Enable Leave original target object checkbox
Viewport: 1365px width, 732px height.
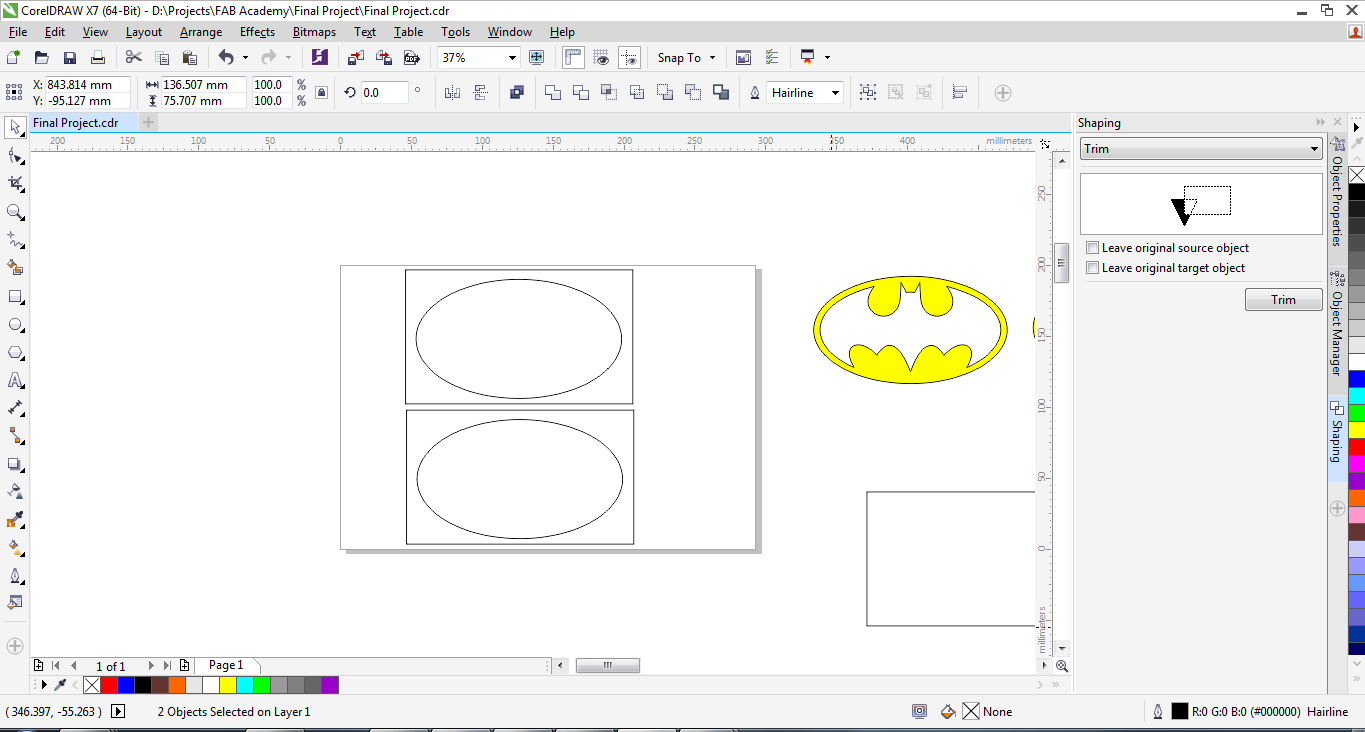coord(1093,268)
